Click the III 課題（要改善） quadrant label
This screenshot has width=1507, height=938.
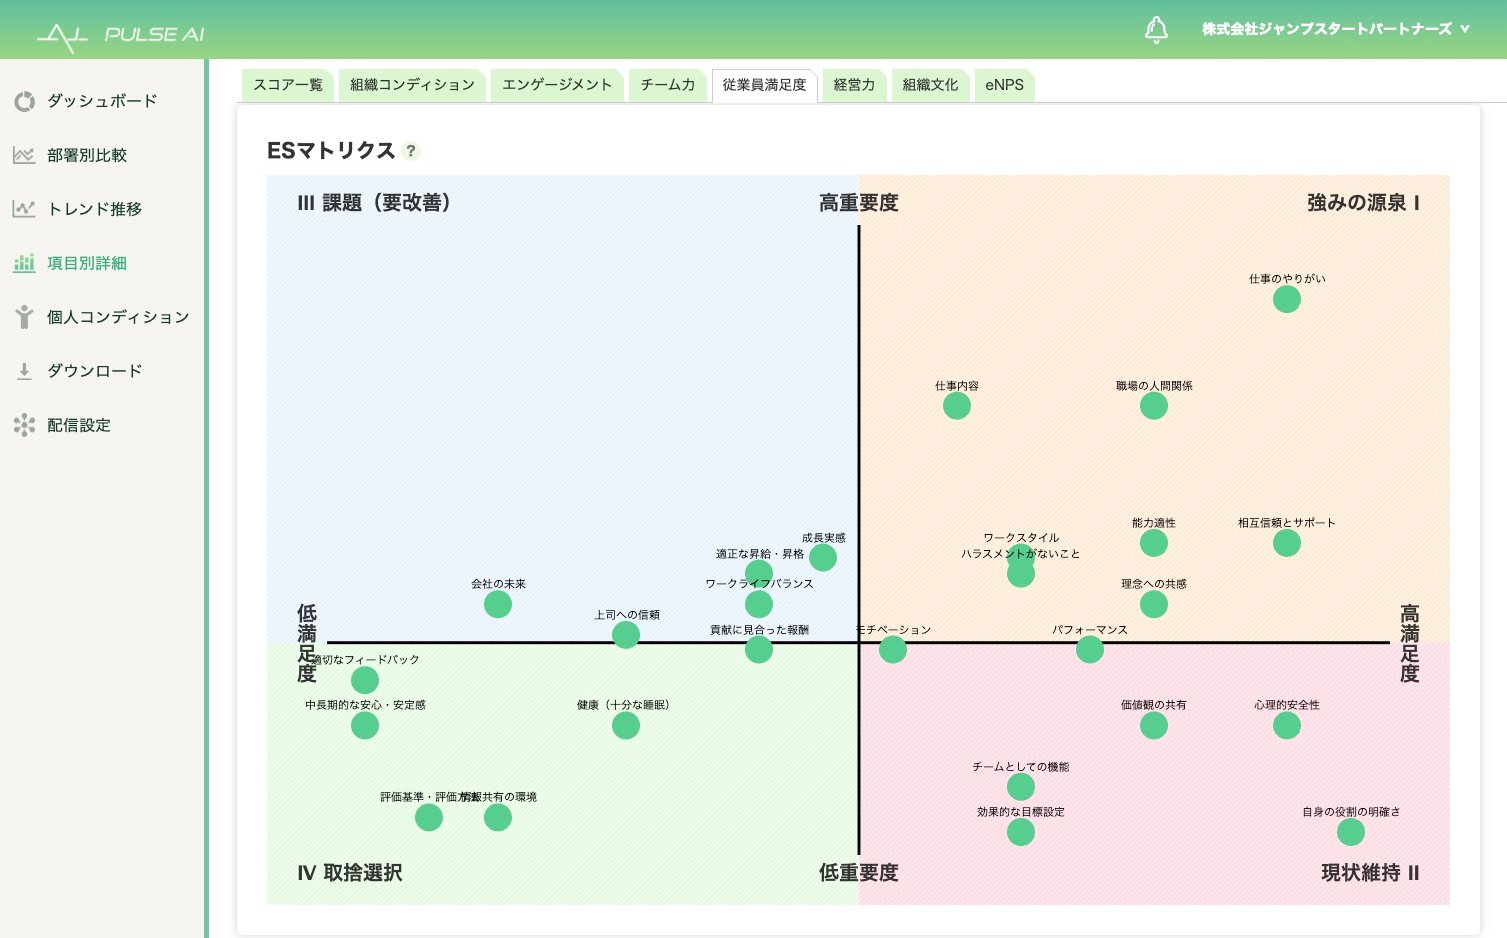(x=375, y=203)
